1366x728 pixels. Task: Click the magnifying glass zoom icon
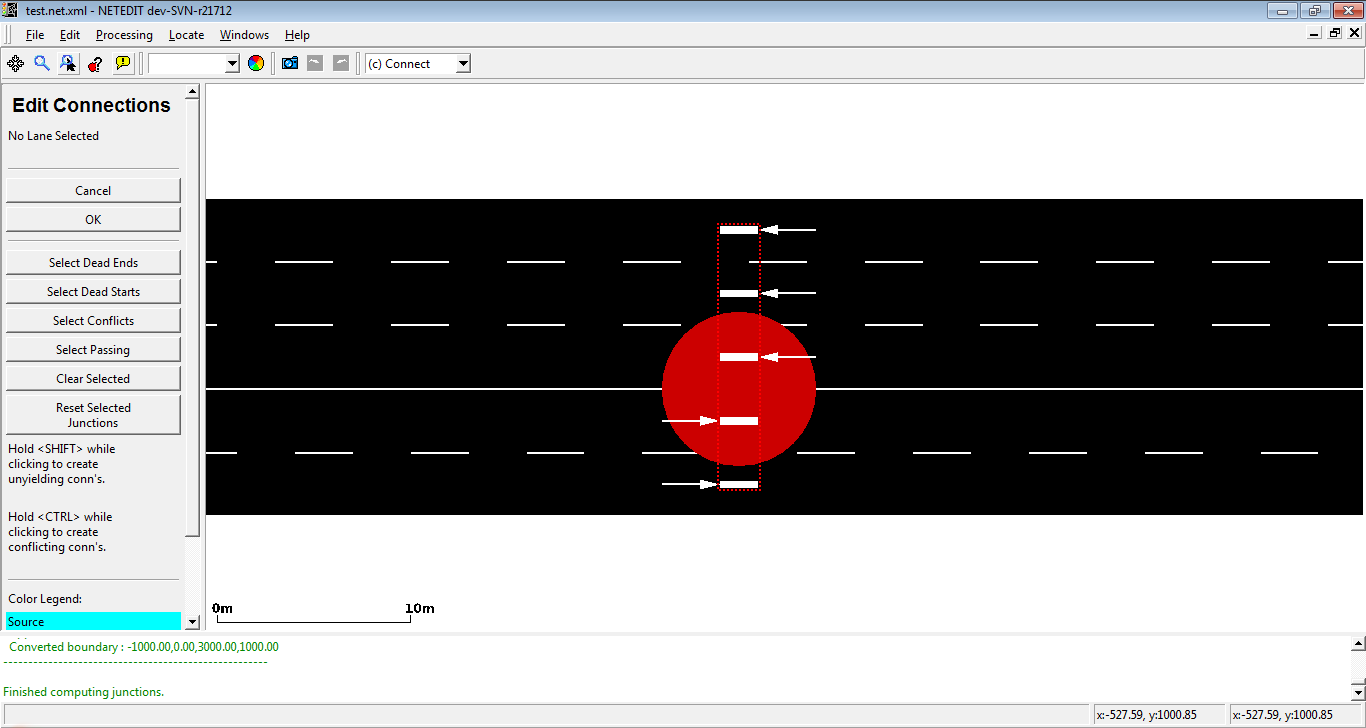coord(42,63)
